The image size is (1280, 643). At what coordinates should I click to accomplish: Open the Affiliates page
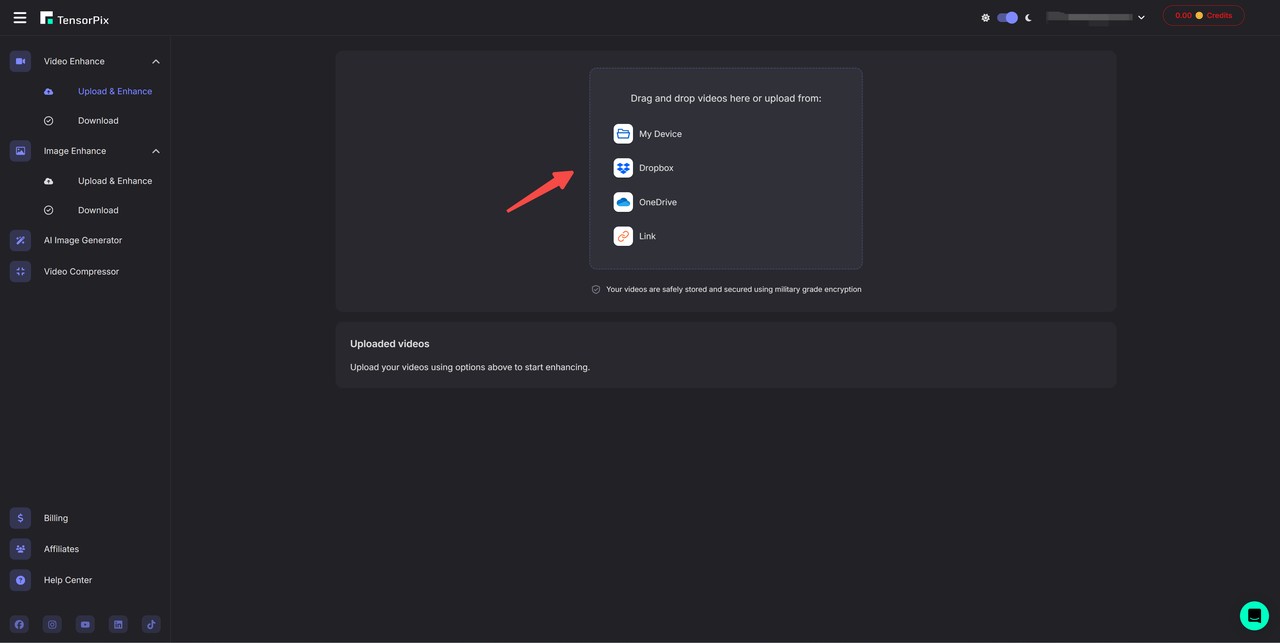pyautogui.click(x=61, y=549)
